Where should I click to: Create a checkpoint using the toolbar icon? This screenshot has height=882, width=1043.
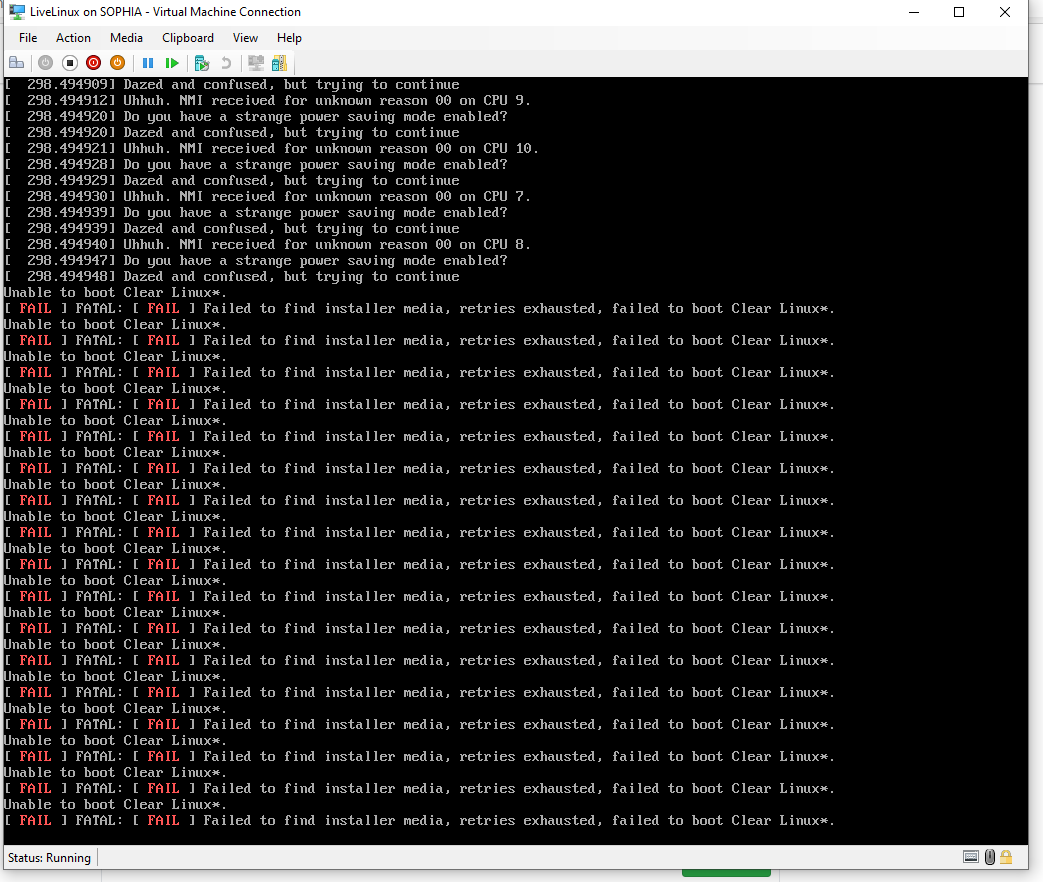[x=200, y=62]
